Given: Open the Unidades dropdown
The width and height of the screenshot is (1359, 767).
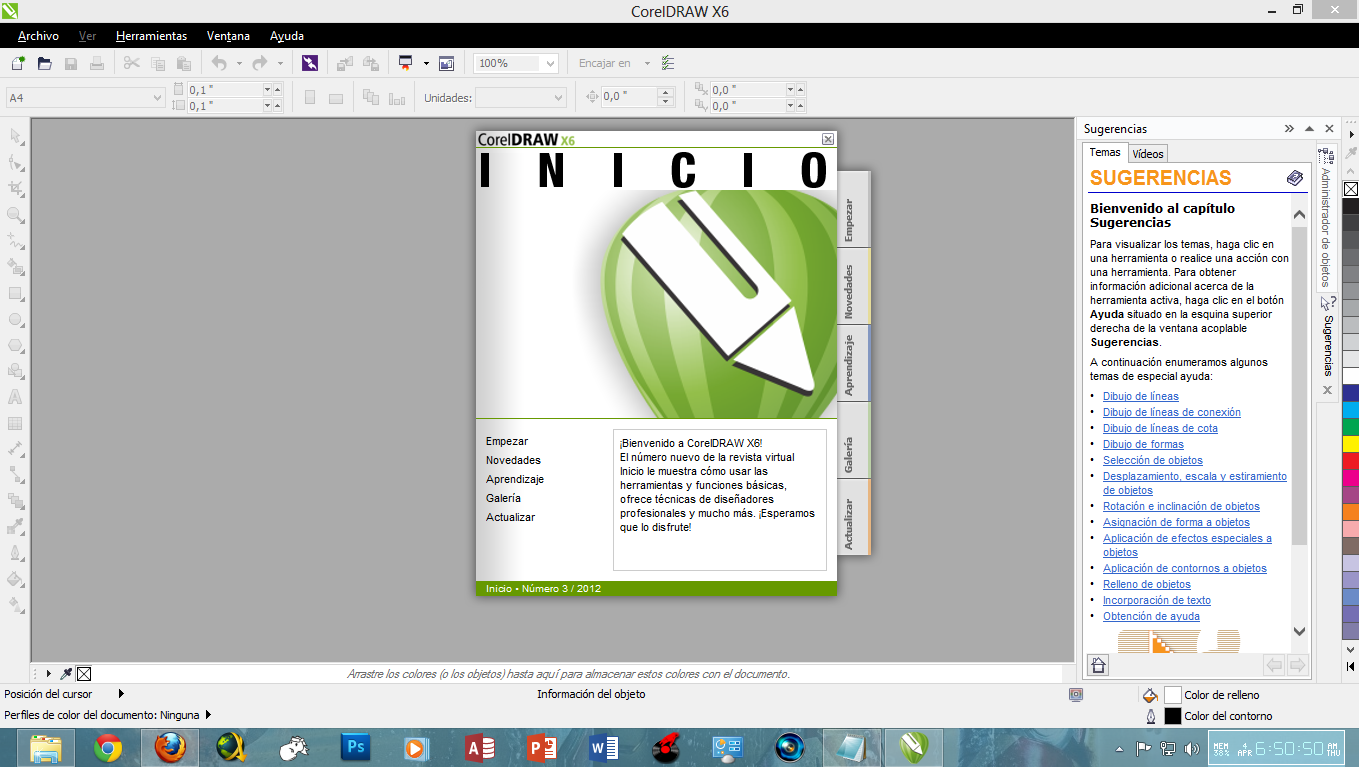Looking at the screenshot, I should click(558, 98).
